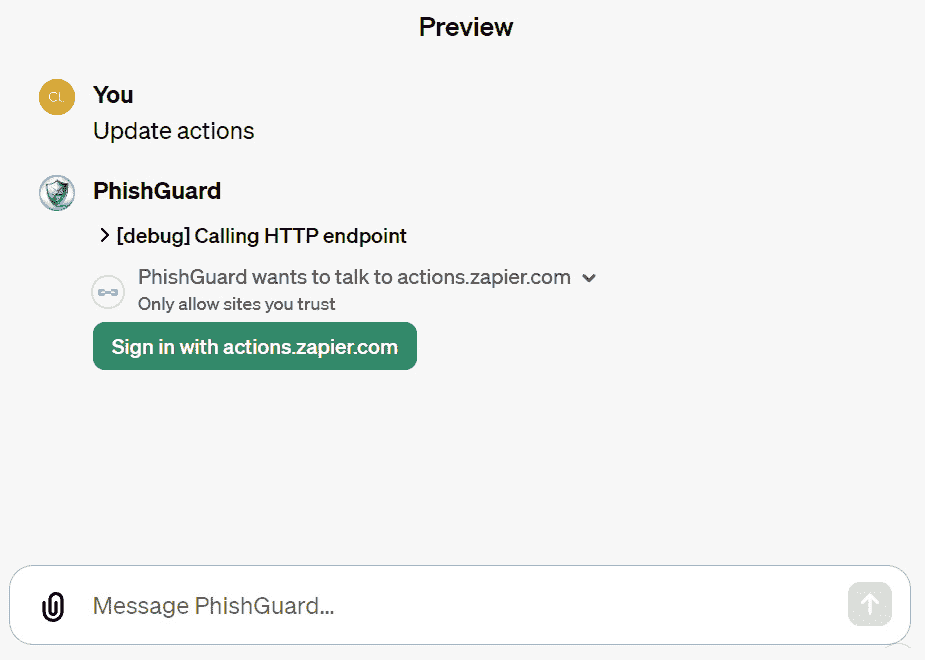Click the Update actions message text
This screenshot has height=660, width=925.
[173, 130]
